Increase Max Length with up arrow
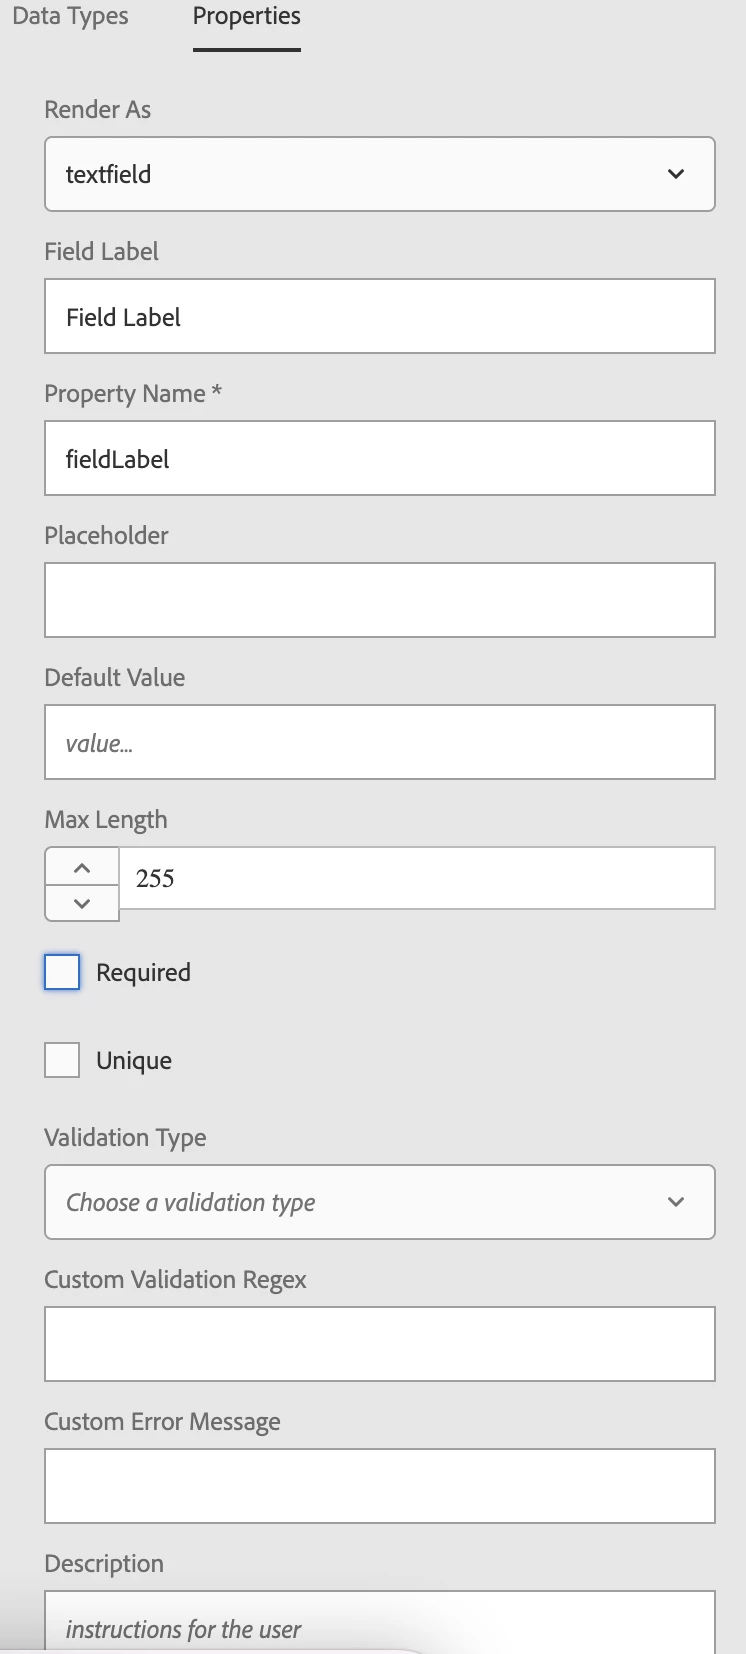The height and width of the screenshot is (1654, 746). [x=82, y=867]
